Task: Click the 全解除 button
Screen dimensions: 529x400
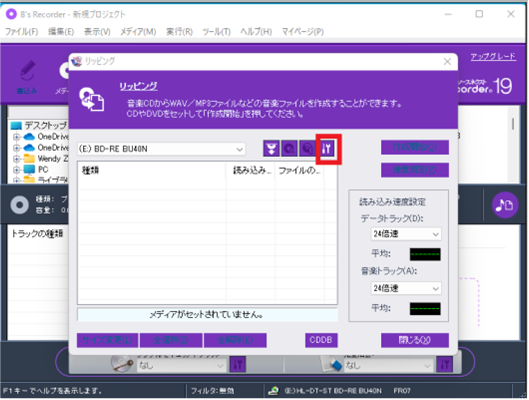Action: [235, 340]
